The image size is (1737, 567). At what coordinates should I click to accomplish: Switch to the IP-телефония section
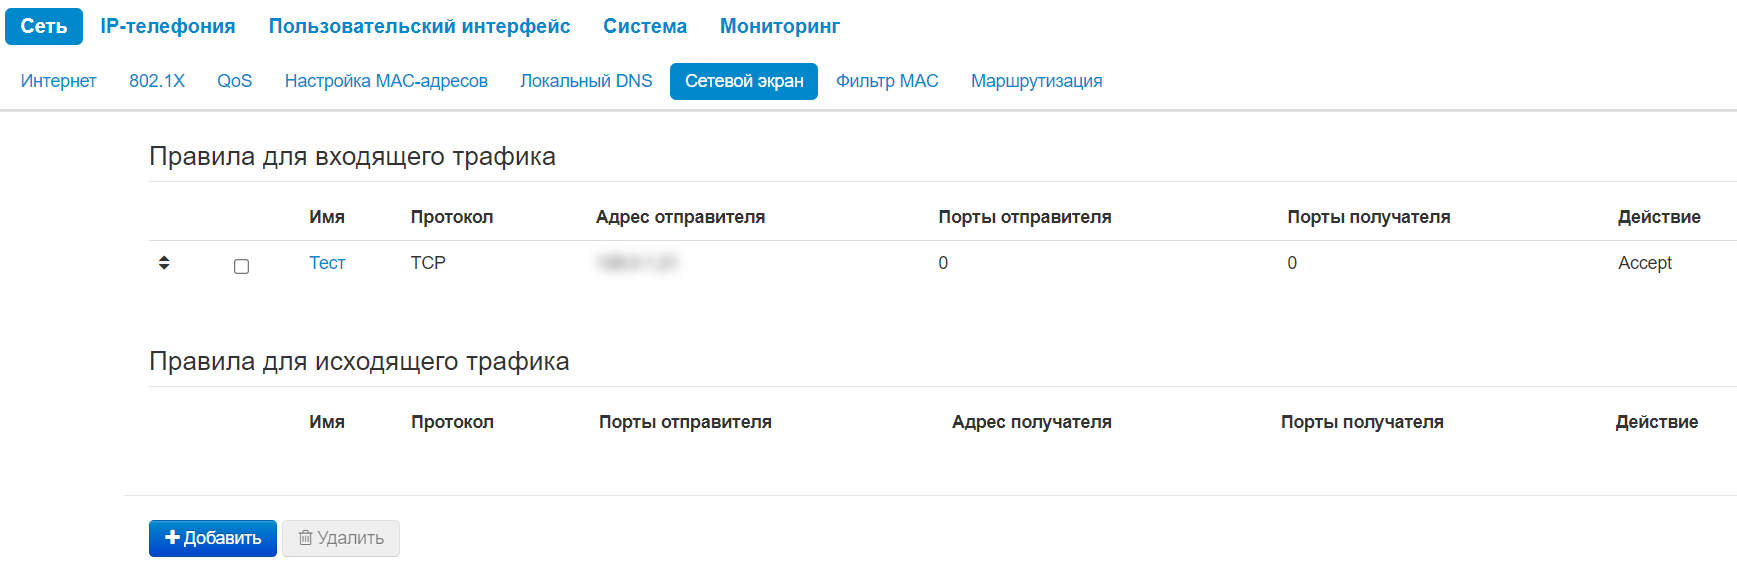pyautogui.click(x=168, y=26)
